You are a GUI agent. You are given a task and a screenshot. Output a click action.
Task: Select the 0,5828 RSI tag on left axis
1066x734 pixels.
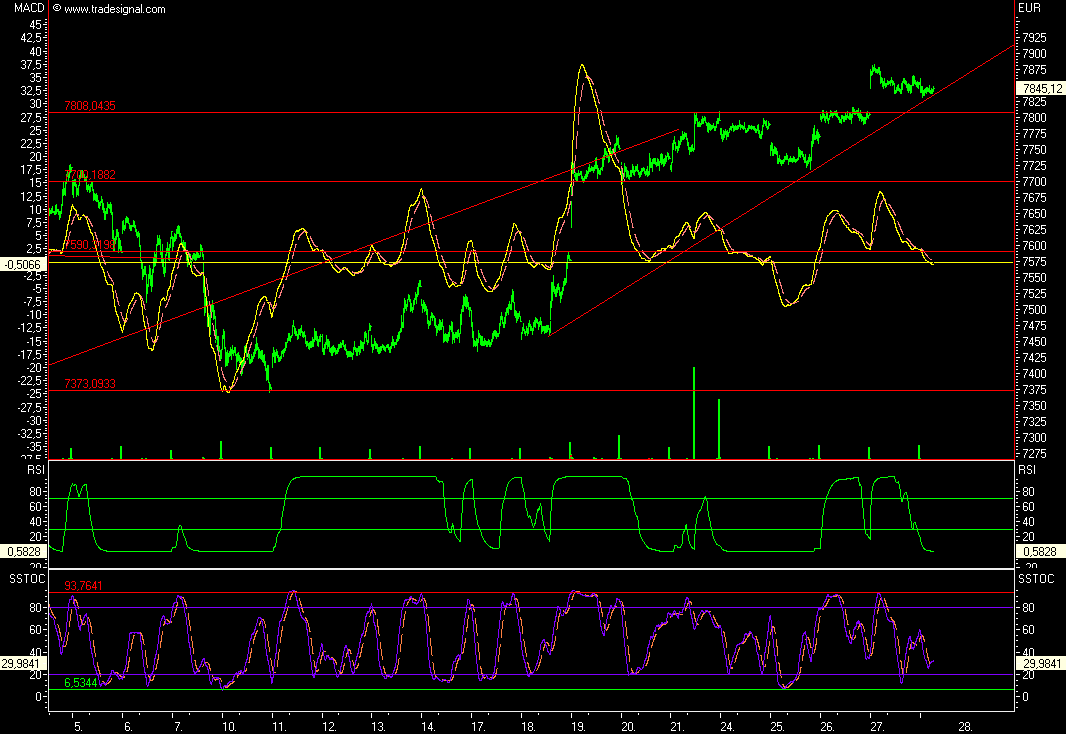(23, 551)
